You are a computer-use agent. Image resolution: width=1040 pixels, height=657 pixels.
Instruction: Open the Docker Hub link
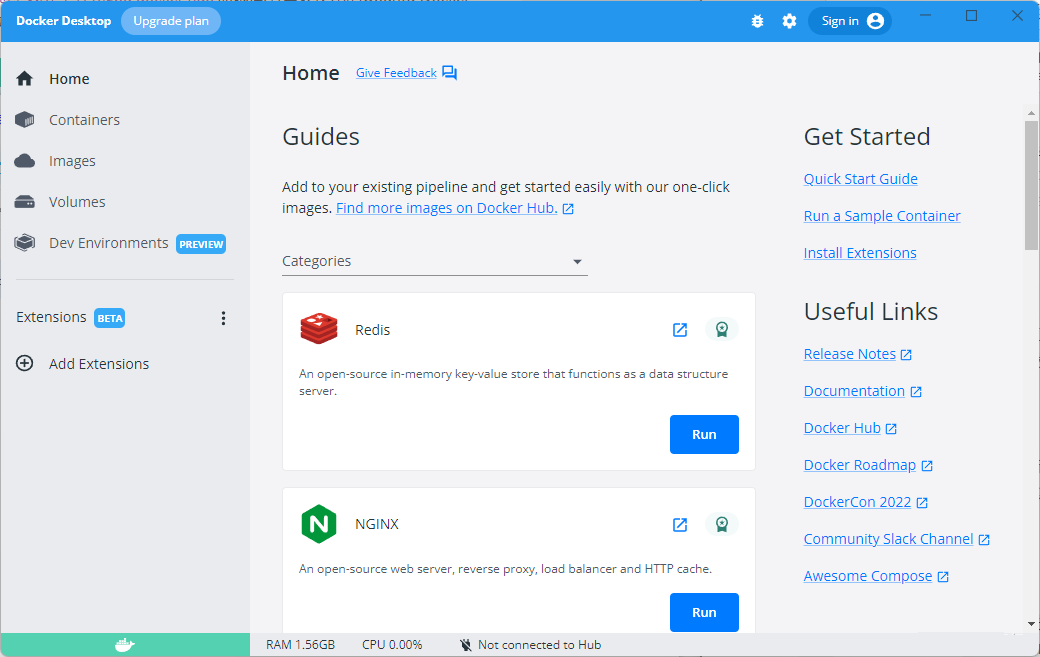coord(842,428)
